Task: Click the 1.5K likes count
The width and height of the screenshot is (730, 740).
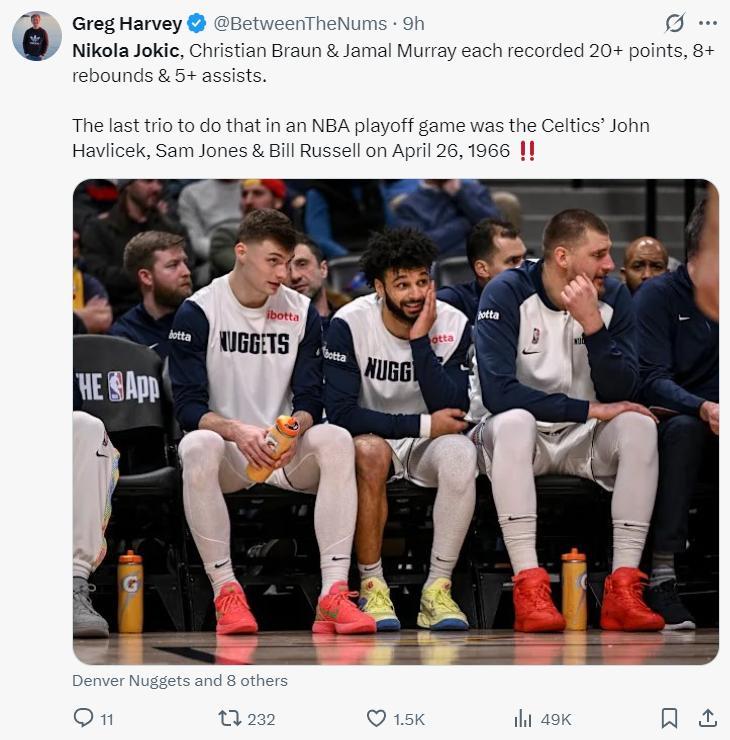Action: click(409, 719)
